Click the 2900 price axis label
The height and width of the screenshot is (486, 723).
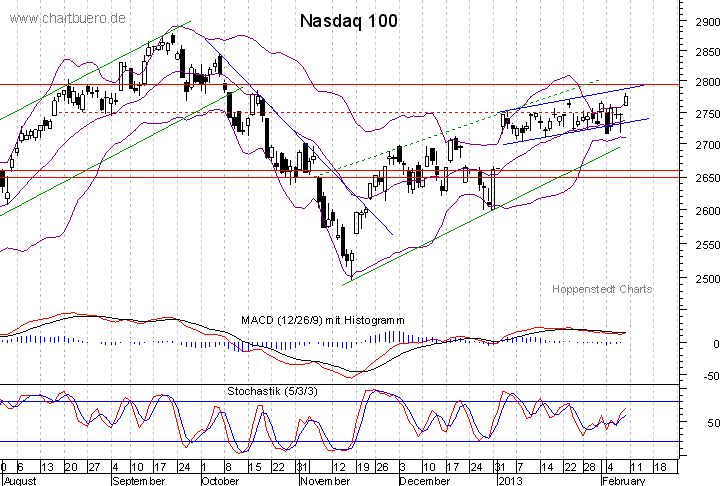click(708, 22)
